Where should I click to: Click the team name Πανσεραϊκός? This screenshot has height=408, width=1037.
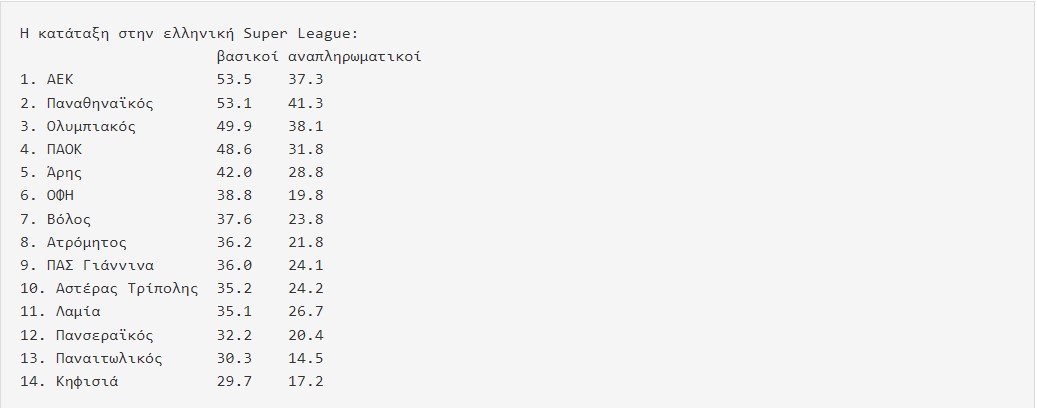(x=104, y=335)
